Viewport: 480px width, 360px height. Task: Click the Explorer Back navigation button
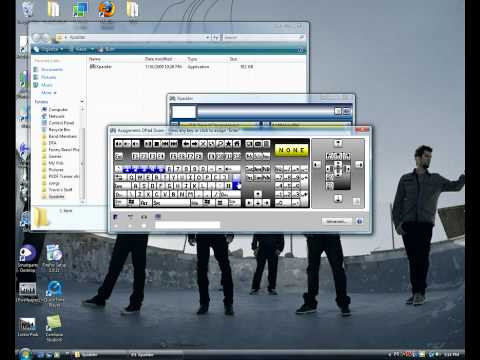[36, 37]
